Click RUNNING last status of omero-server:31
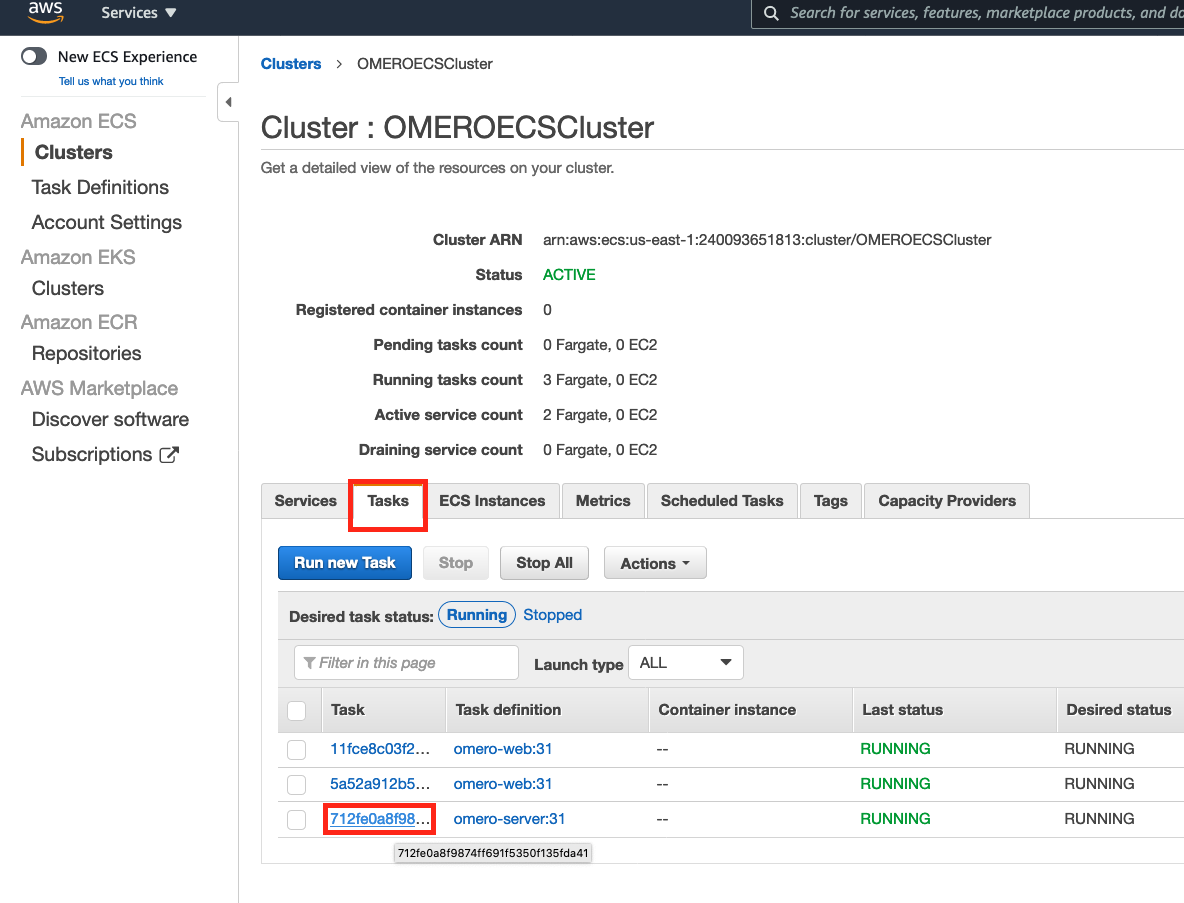The image size is (1184, 903). click(x=896, y=819)
